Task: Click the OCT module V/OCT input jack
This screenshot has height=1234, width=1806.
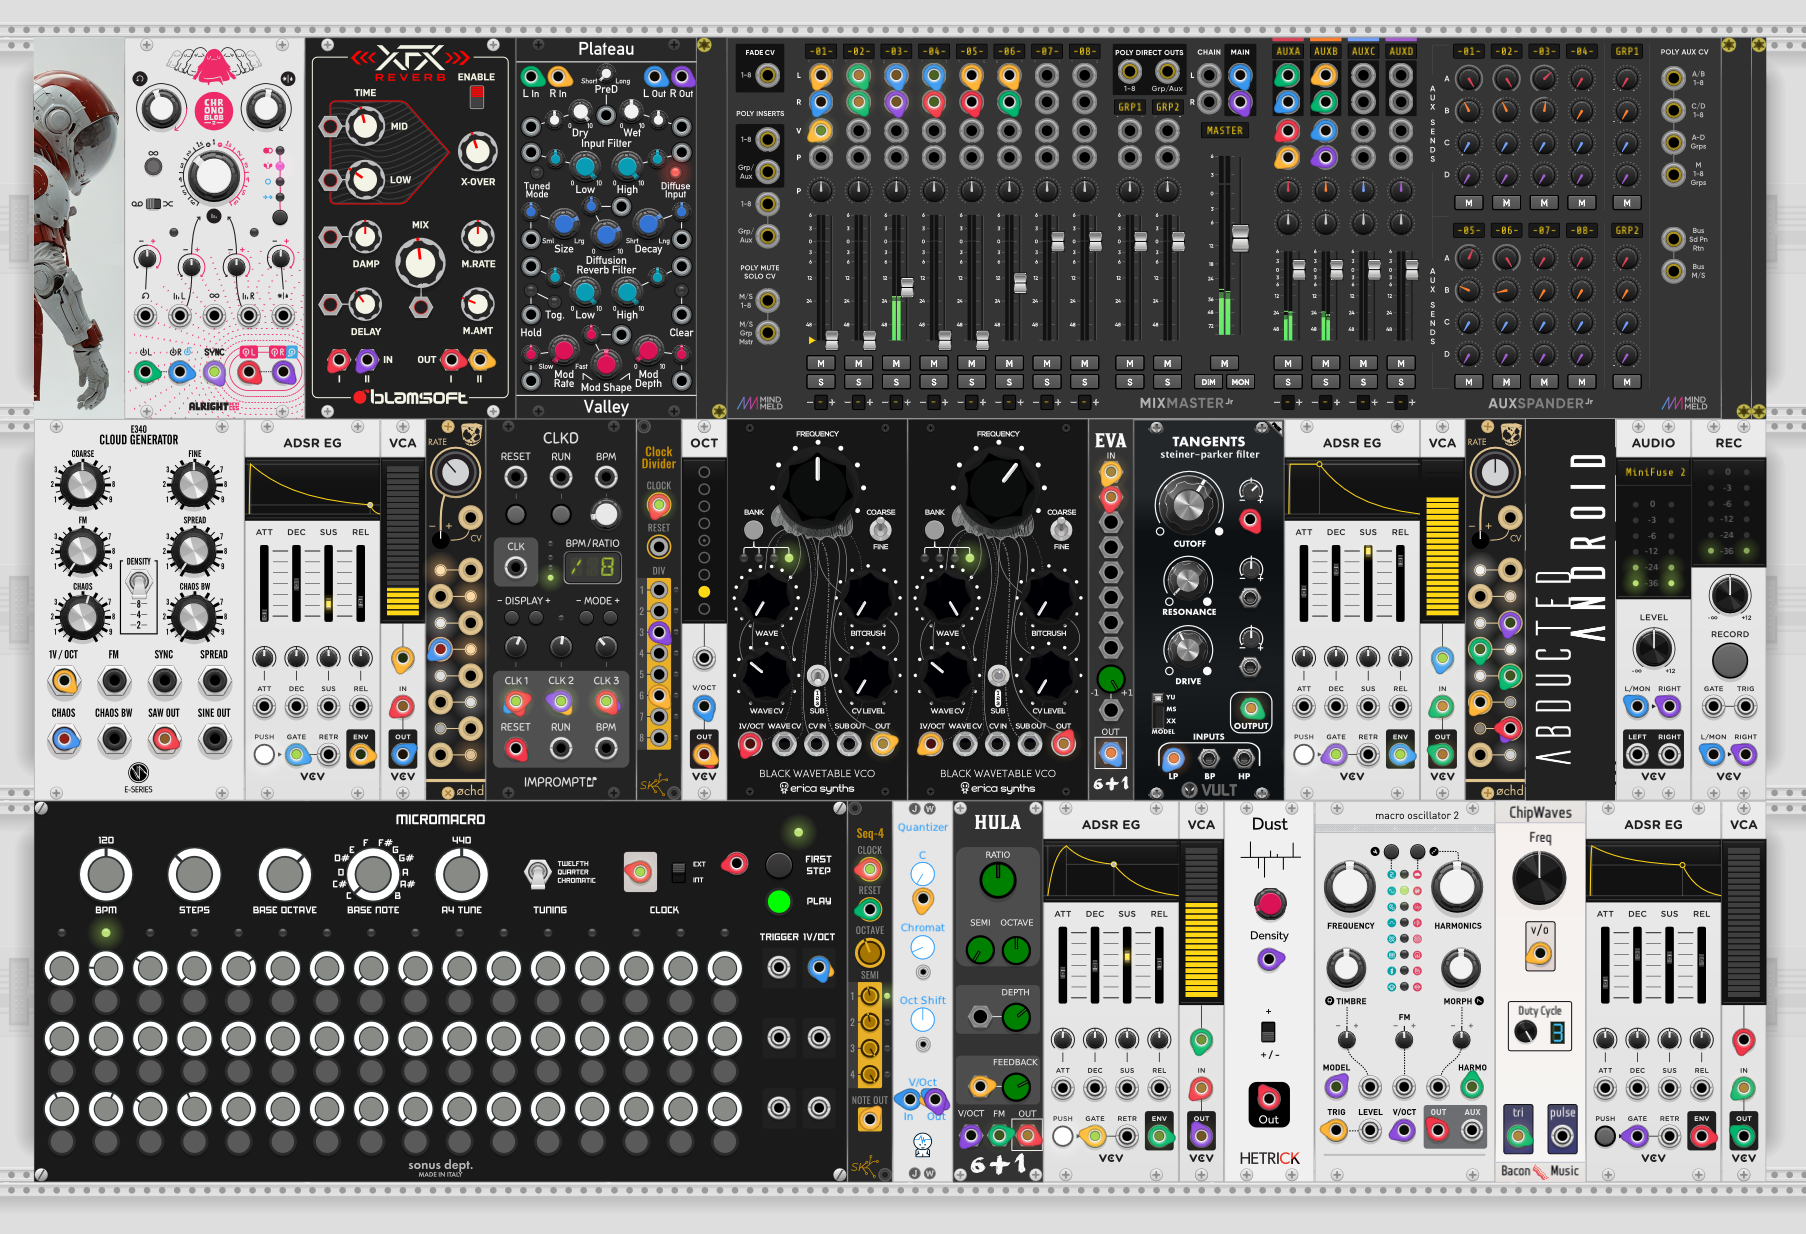Action: click(704, 707)
